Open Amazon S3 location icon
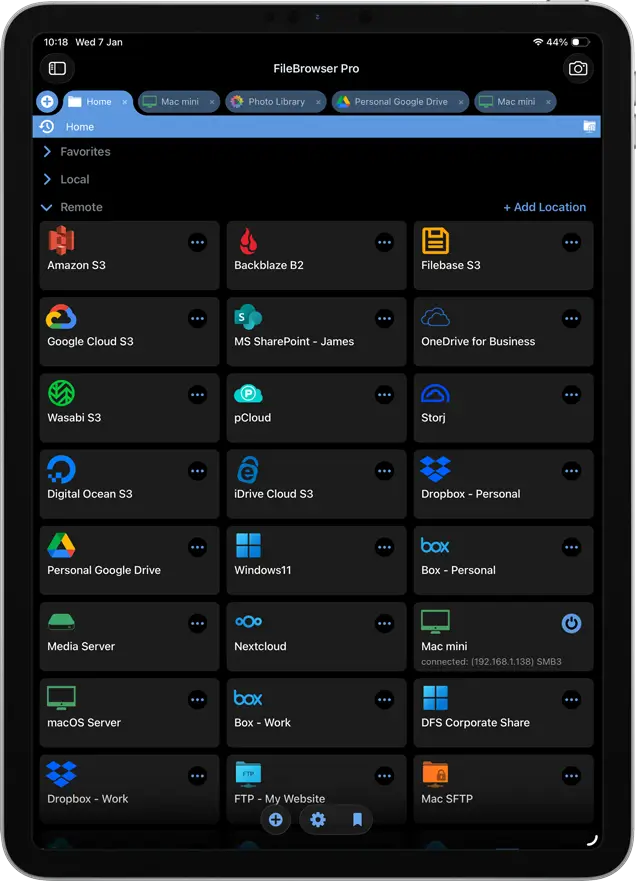 tap(61, 240)
